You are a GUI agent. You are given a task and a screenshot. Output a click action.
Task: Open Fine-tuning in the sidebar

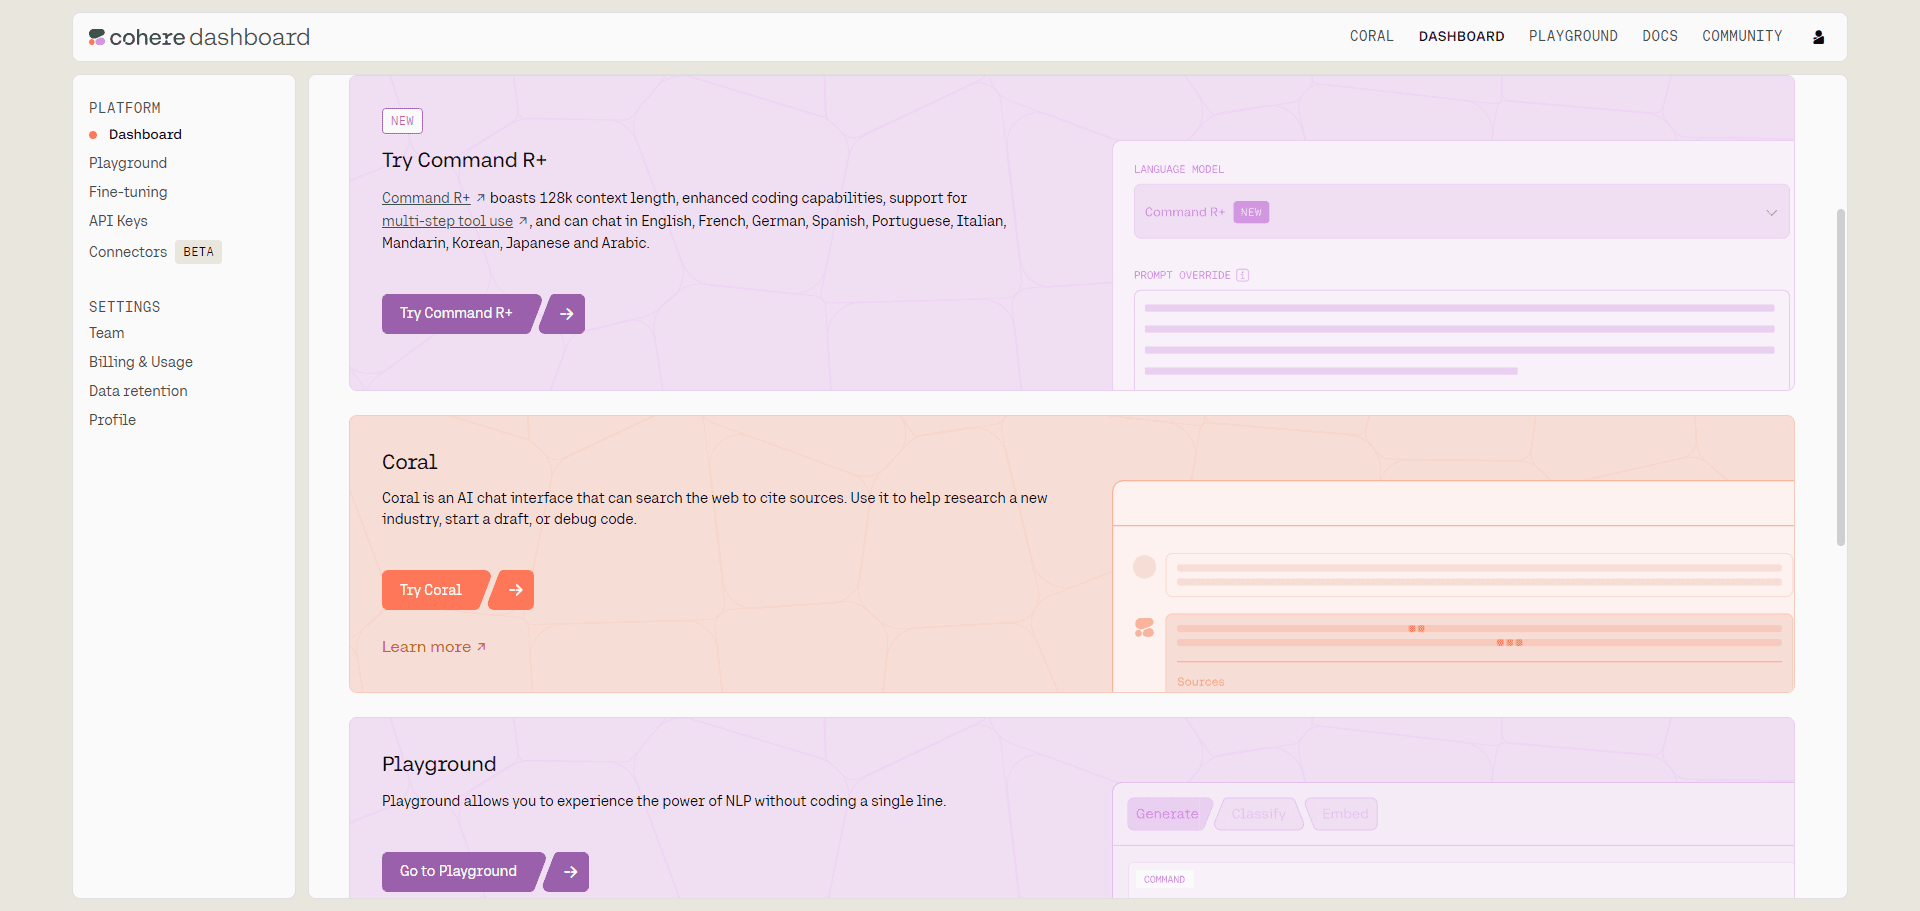pyautogui.click(x=128, y=192)
